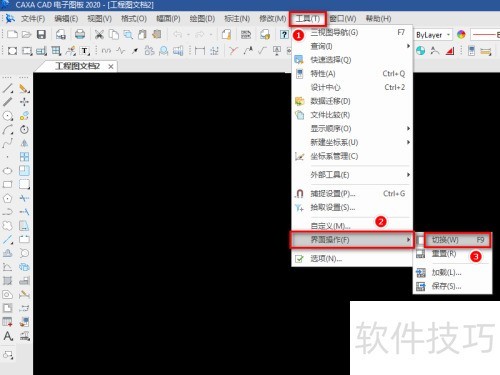Viewport: 500px width, 375px height.
Task: Select the Circle drawing tool
Action: pos(8,116)
